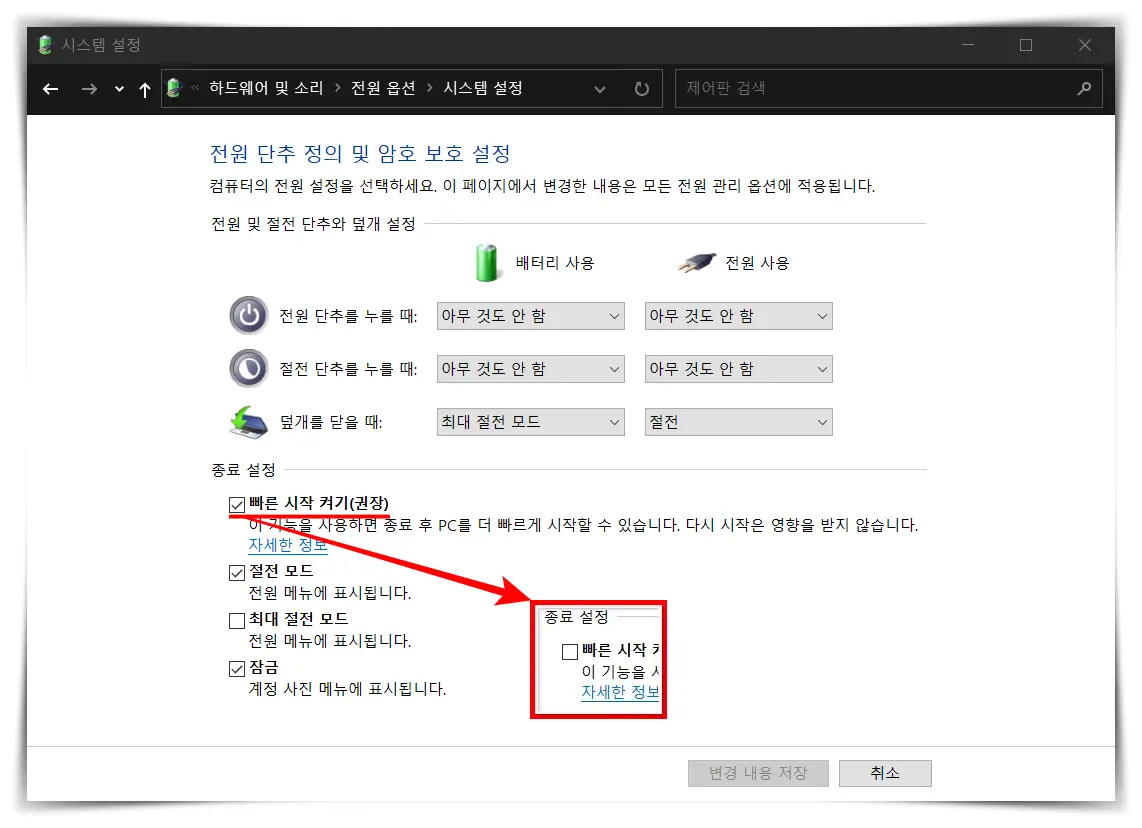Navigate to 전원 옵션 breadcrumb
1142x828 pixels.
tap(383, 88)
